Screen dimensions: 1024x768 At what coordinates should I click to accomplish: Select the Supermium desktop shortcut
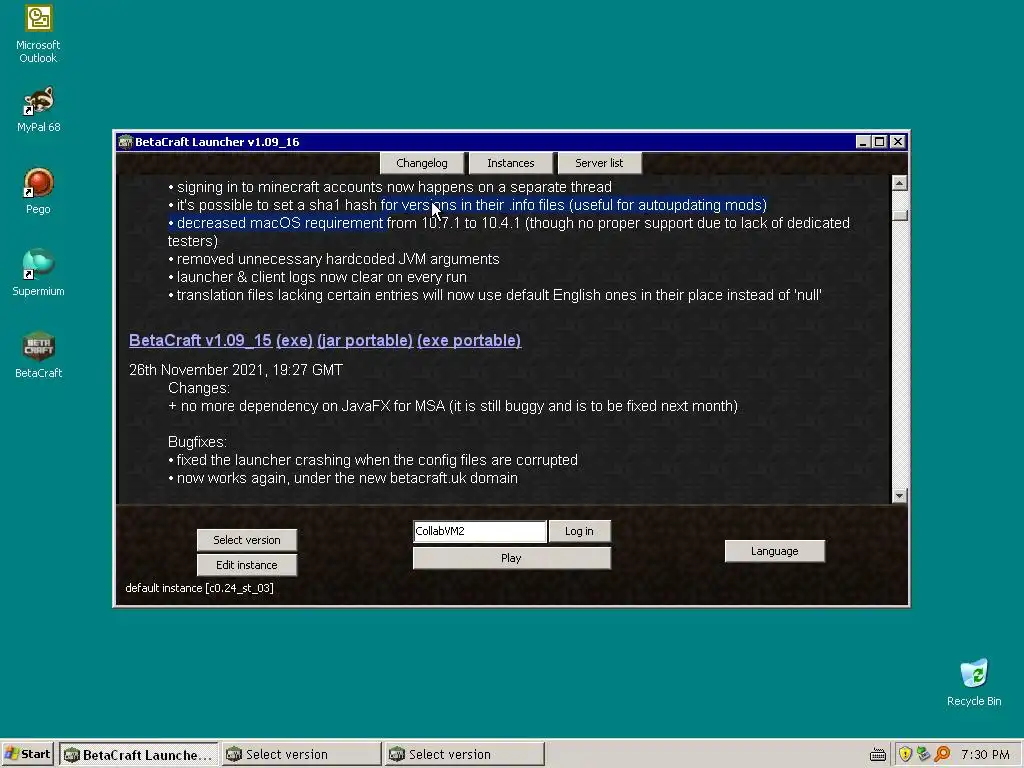click(38, 273)
